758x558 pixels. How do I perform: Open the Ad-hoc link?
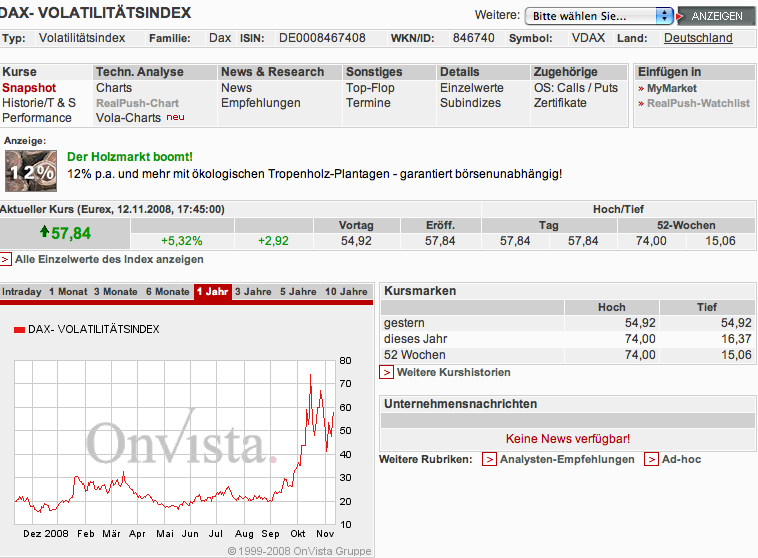click(681, 459)
